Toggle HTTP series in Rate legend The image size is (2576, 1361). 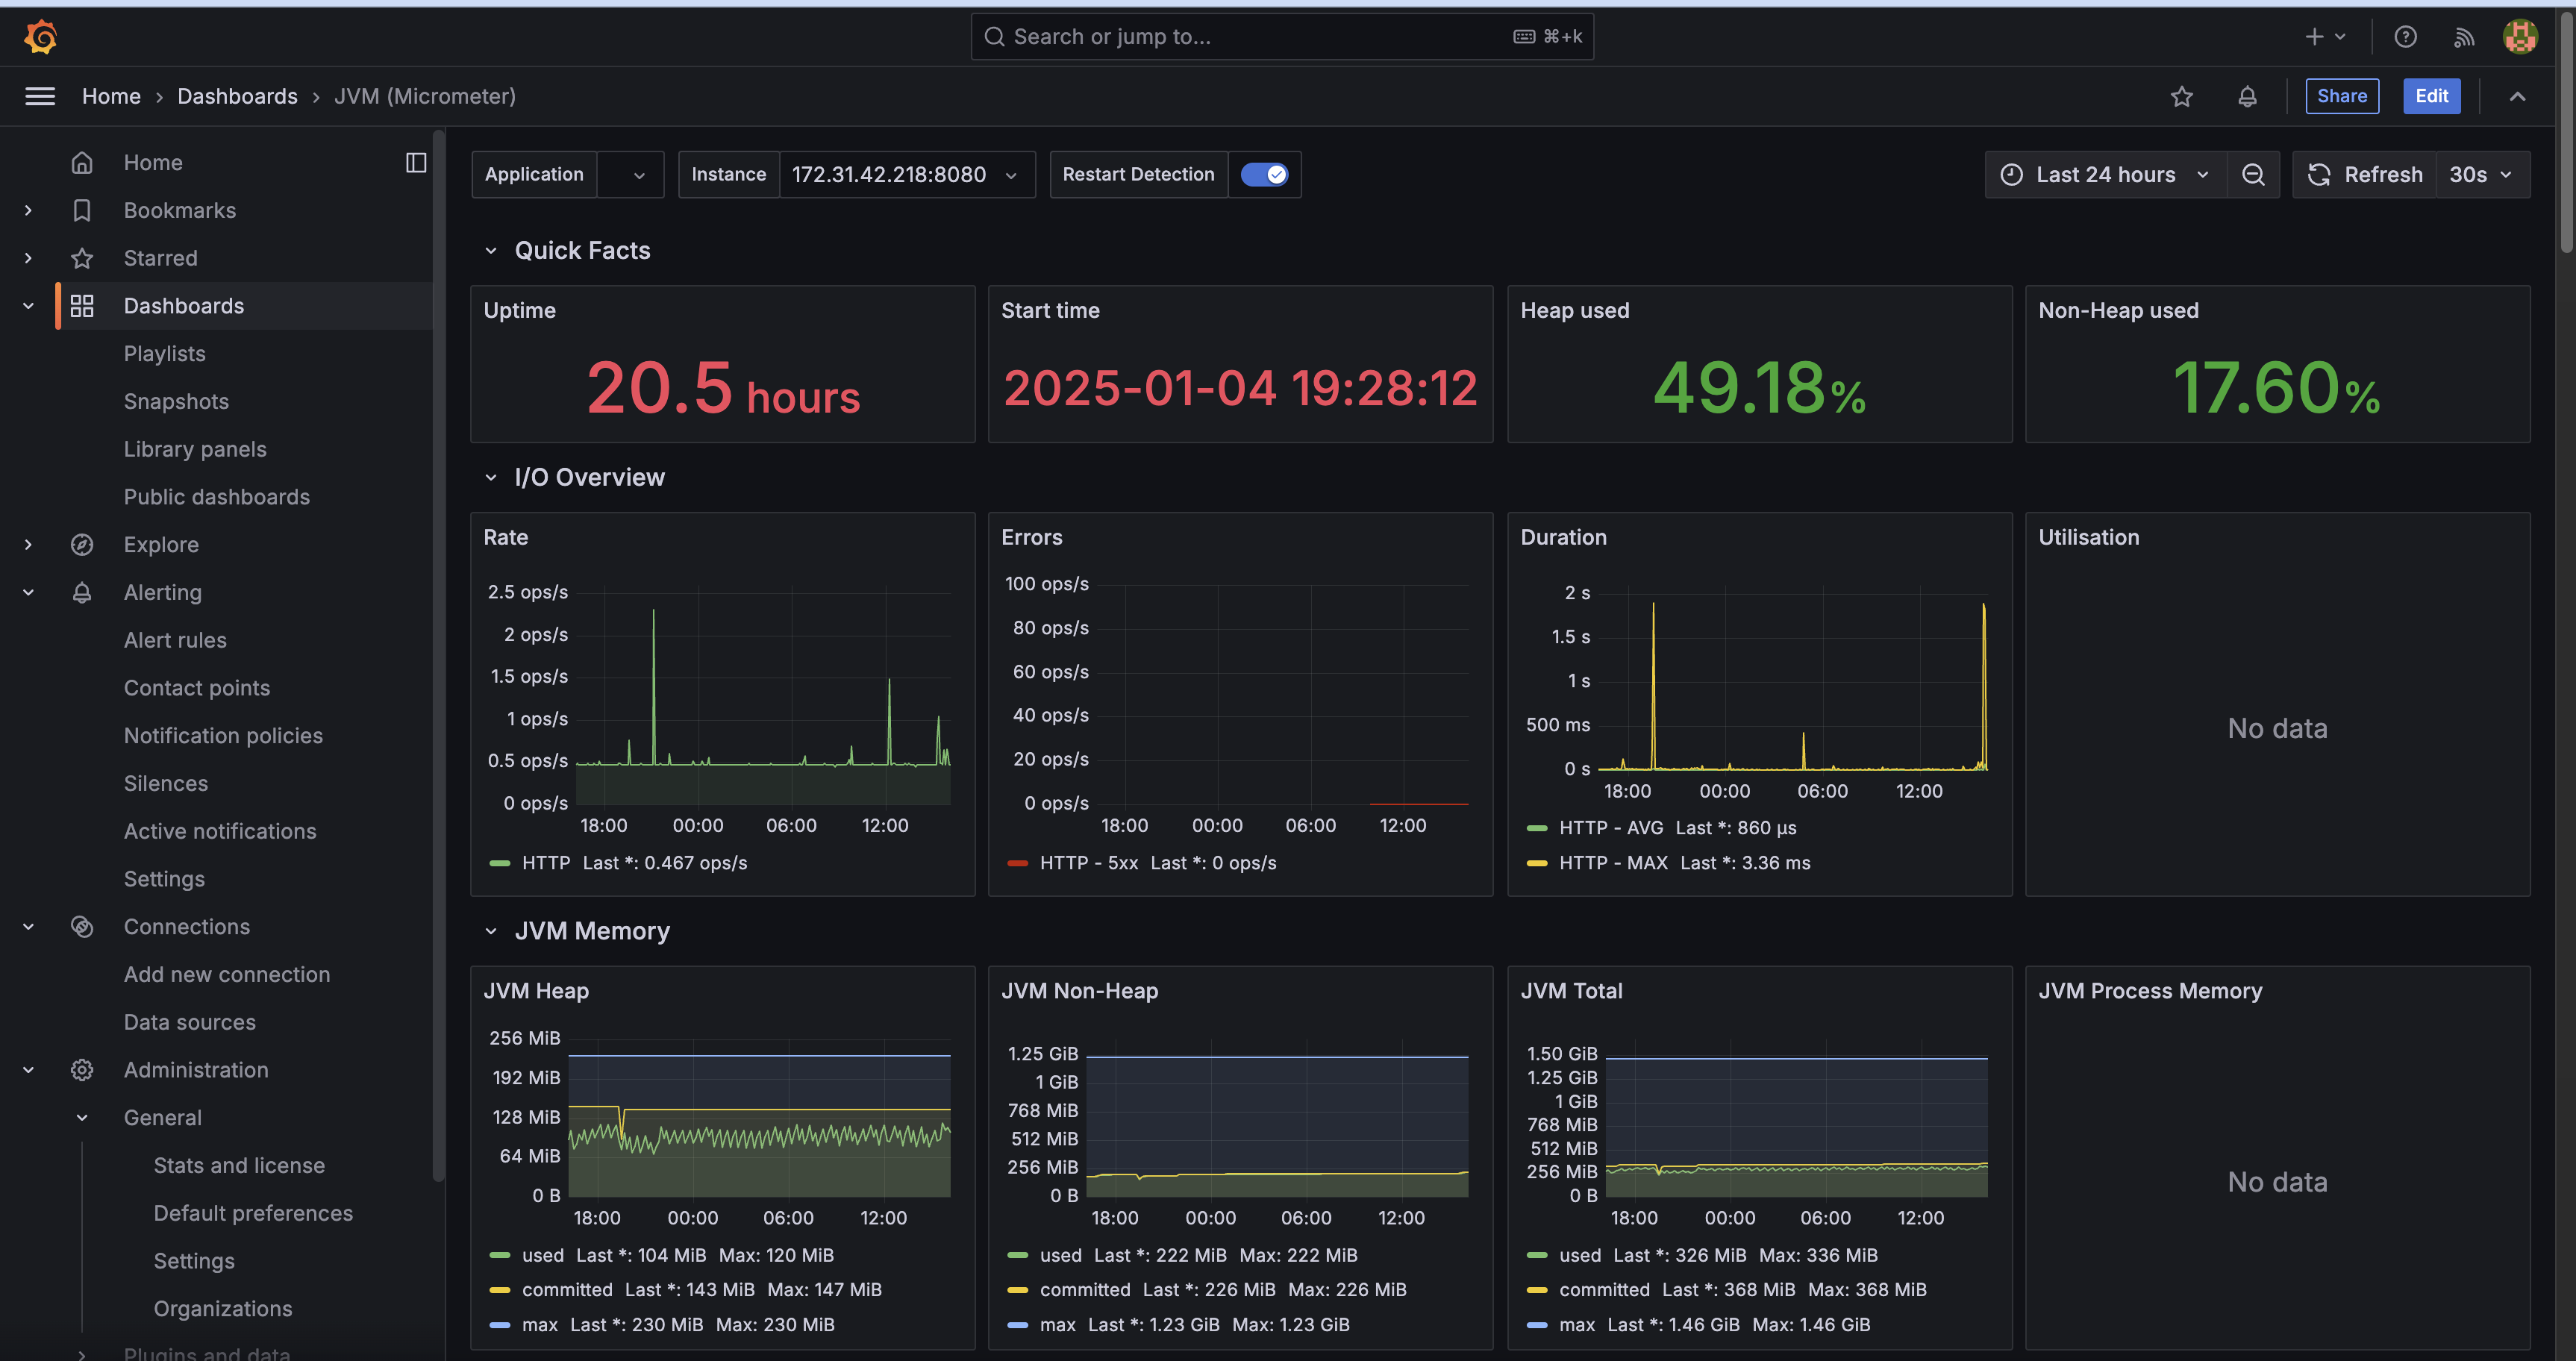coord(546,862)
